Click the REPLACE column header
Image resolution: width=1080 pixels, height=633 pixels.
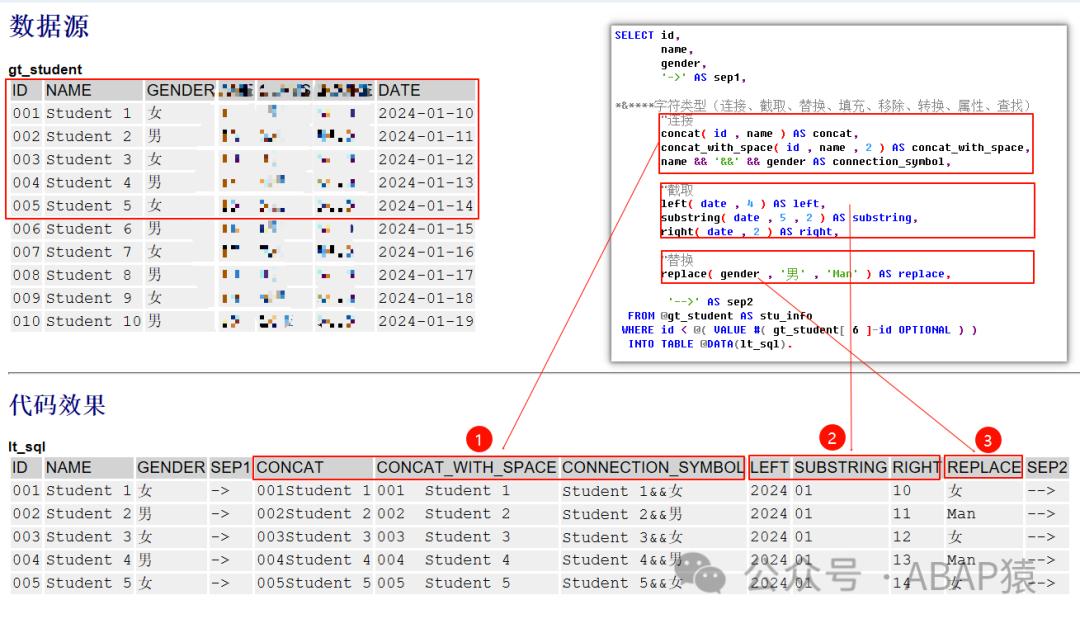tap(984, 468)
